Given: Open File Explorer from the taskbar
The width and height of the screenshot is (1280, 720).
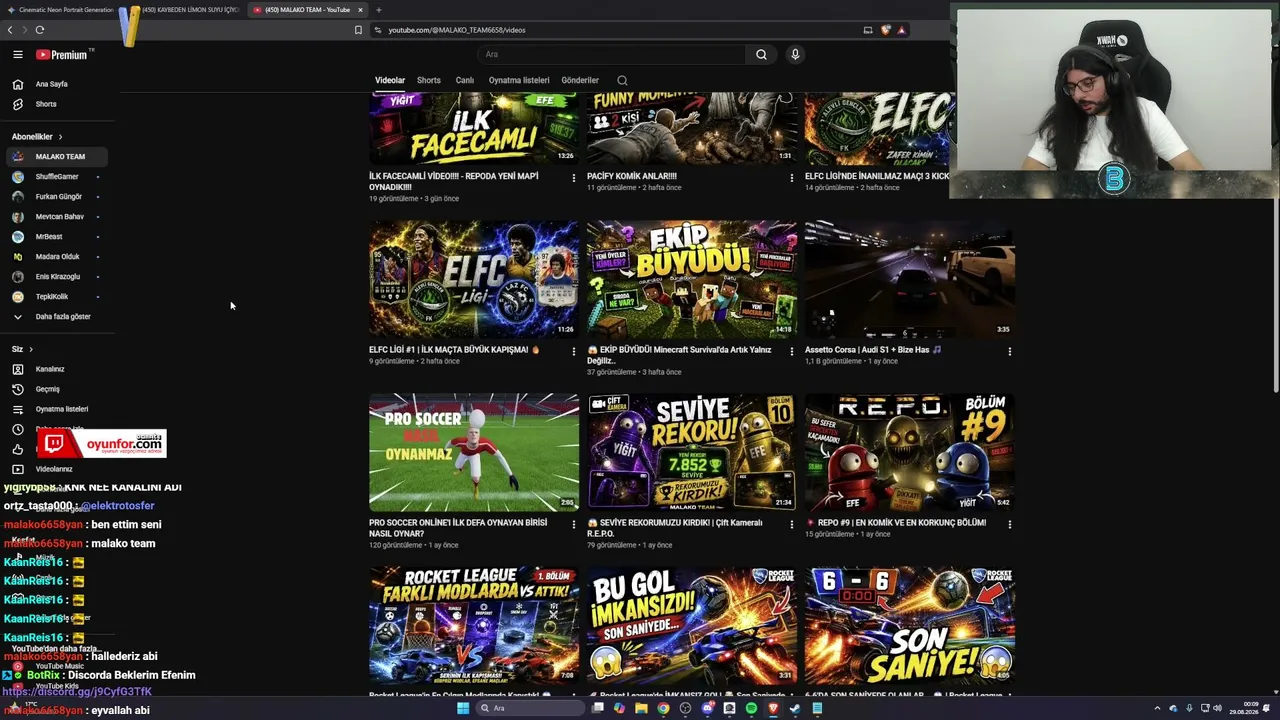Looking at the screenshot, I should point(641,708).
